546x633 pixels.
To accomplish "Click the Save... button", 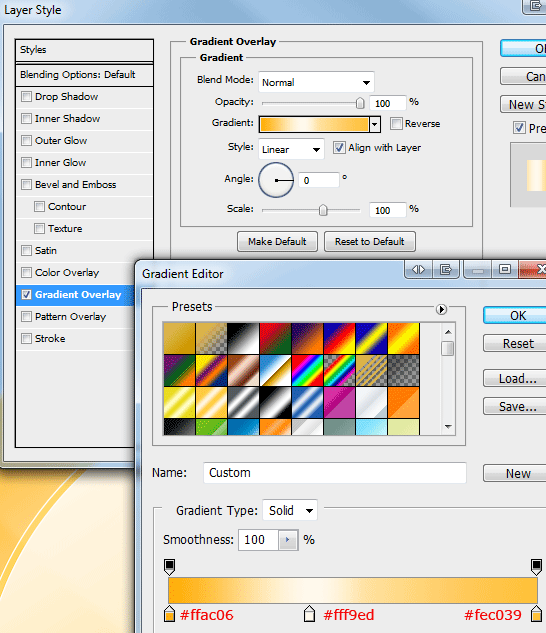I will (515, 407).
